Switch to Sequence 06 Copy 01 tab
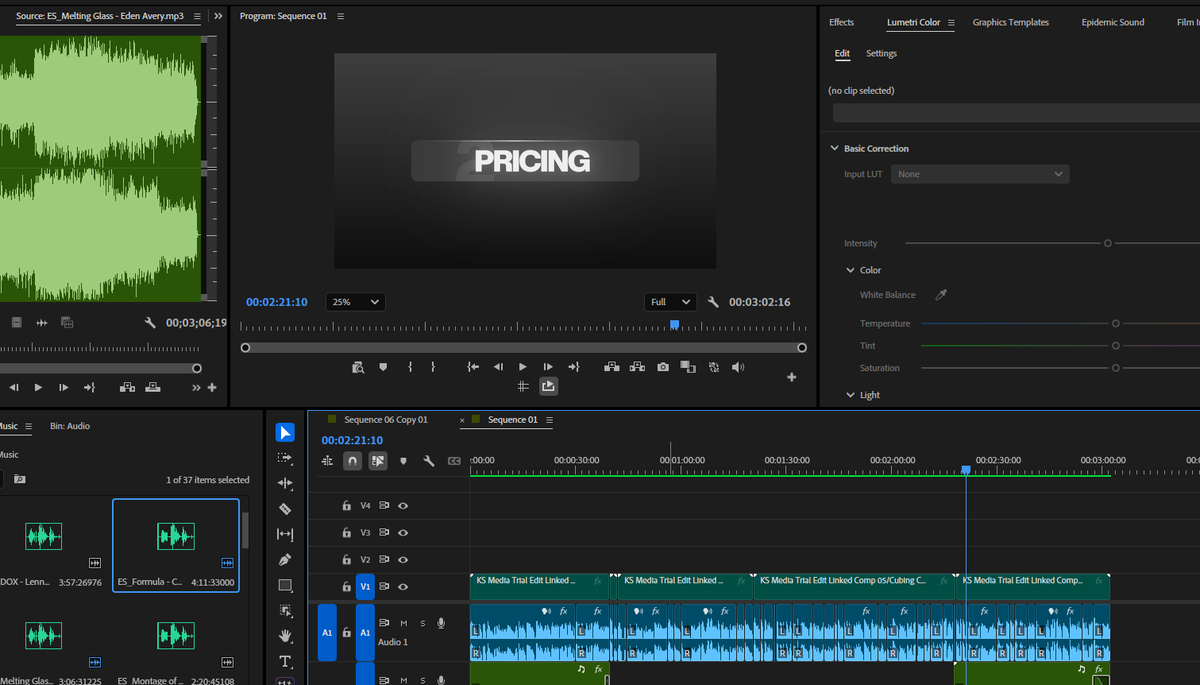1200x685 pixels. (386, 420)
